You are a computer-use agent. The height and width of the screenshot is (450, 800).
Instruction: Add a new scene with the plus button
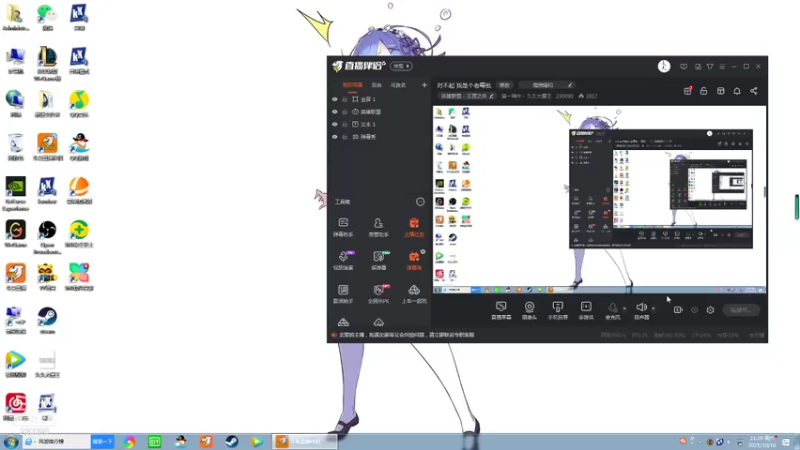tap(424, 85)
